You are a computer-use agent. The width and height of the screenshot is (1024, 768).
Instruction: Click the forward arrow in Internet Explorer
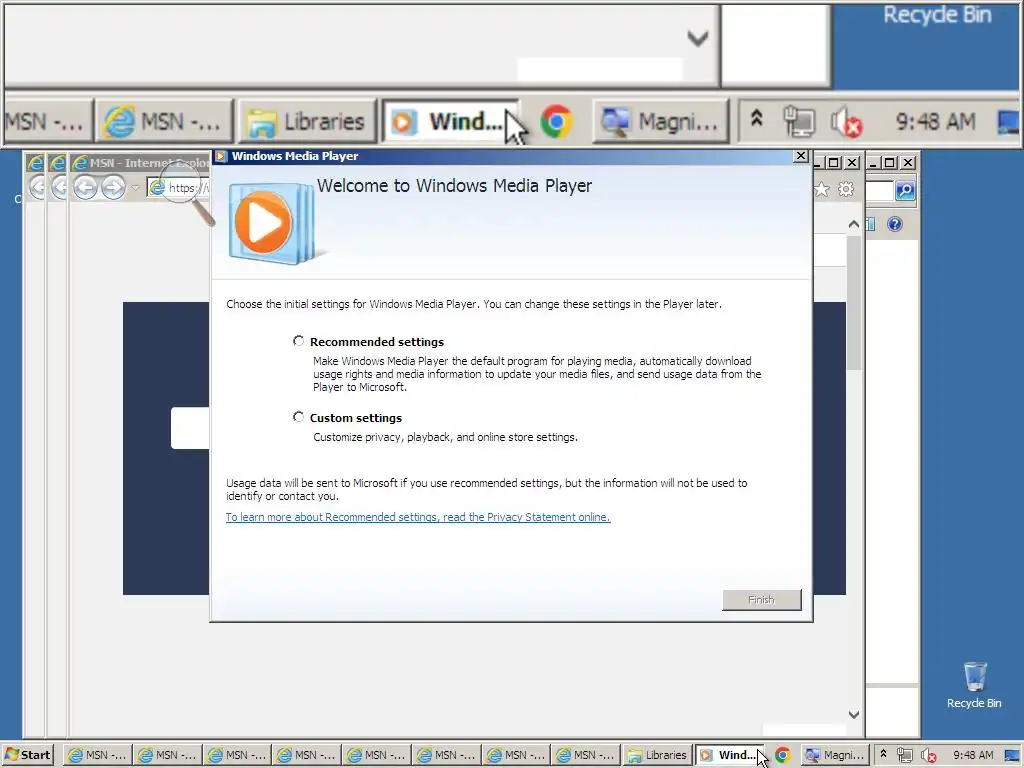pyautogui.click(x=114, y=188)
